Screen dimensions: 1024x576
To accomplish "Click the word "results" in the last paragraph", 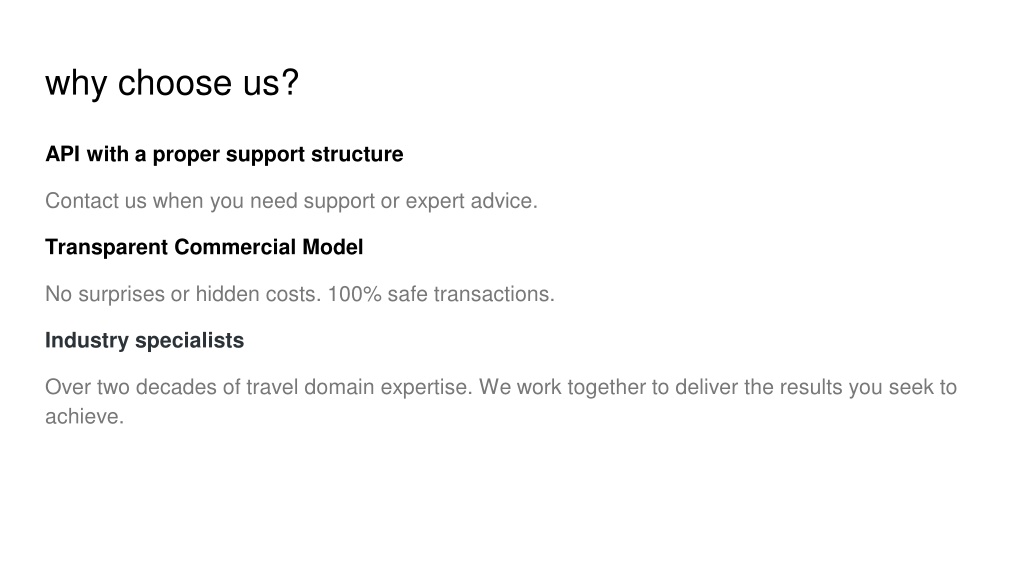I will point(808,387).
